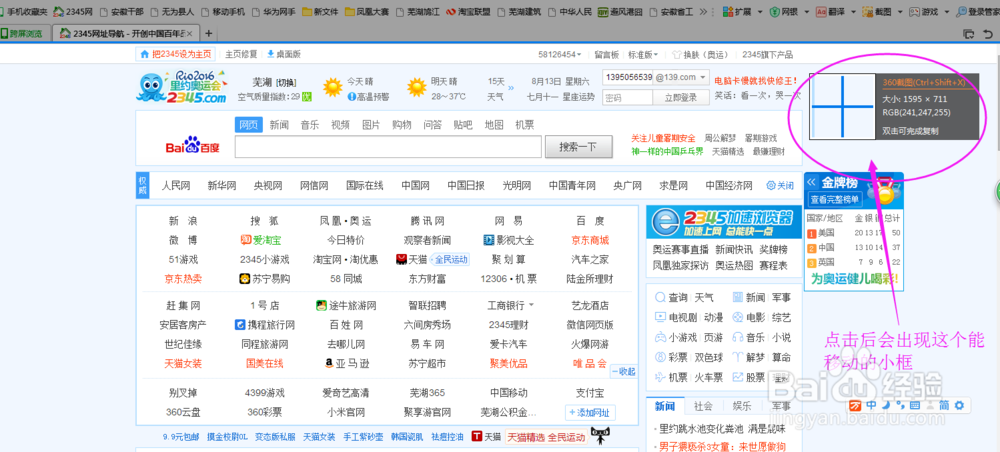
Task: Open the 天猫女装 link
Action: click(x=183, y=363)
